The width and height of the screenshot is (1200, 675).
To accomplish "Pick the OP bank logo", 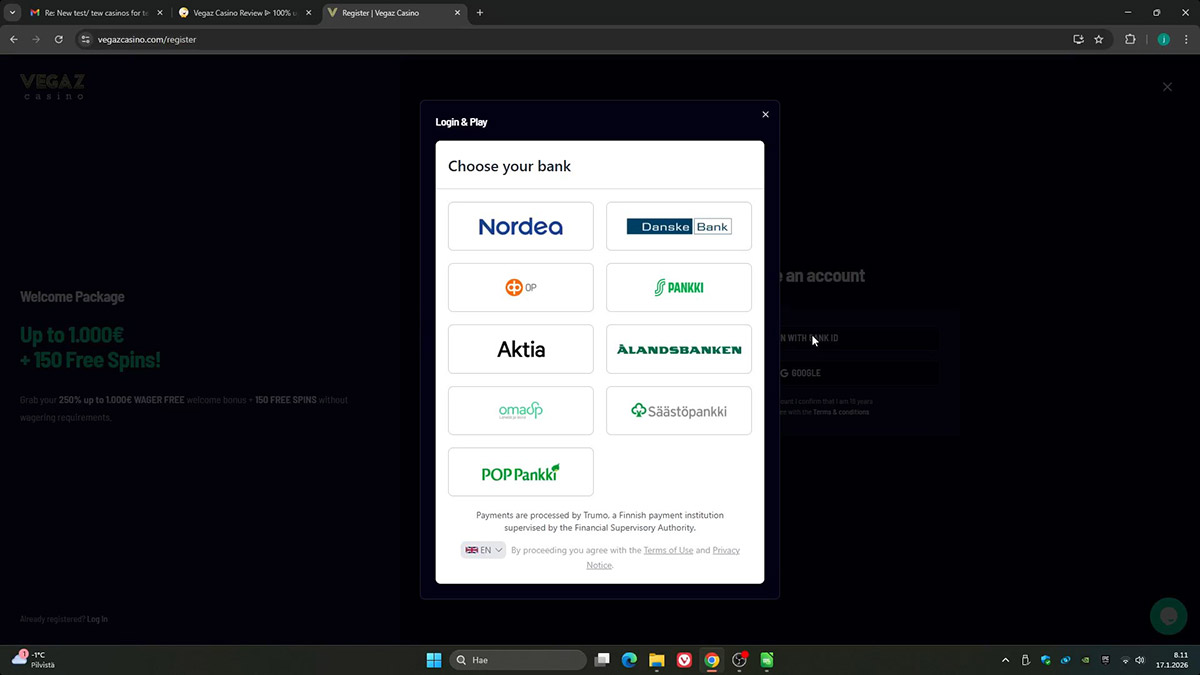I will (520, 288).
